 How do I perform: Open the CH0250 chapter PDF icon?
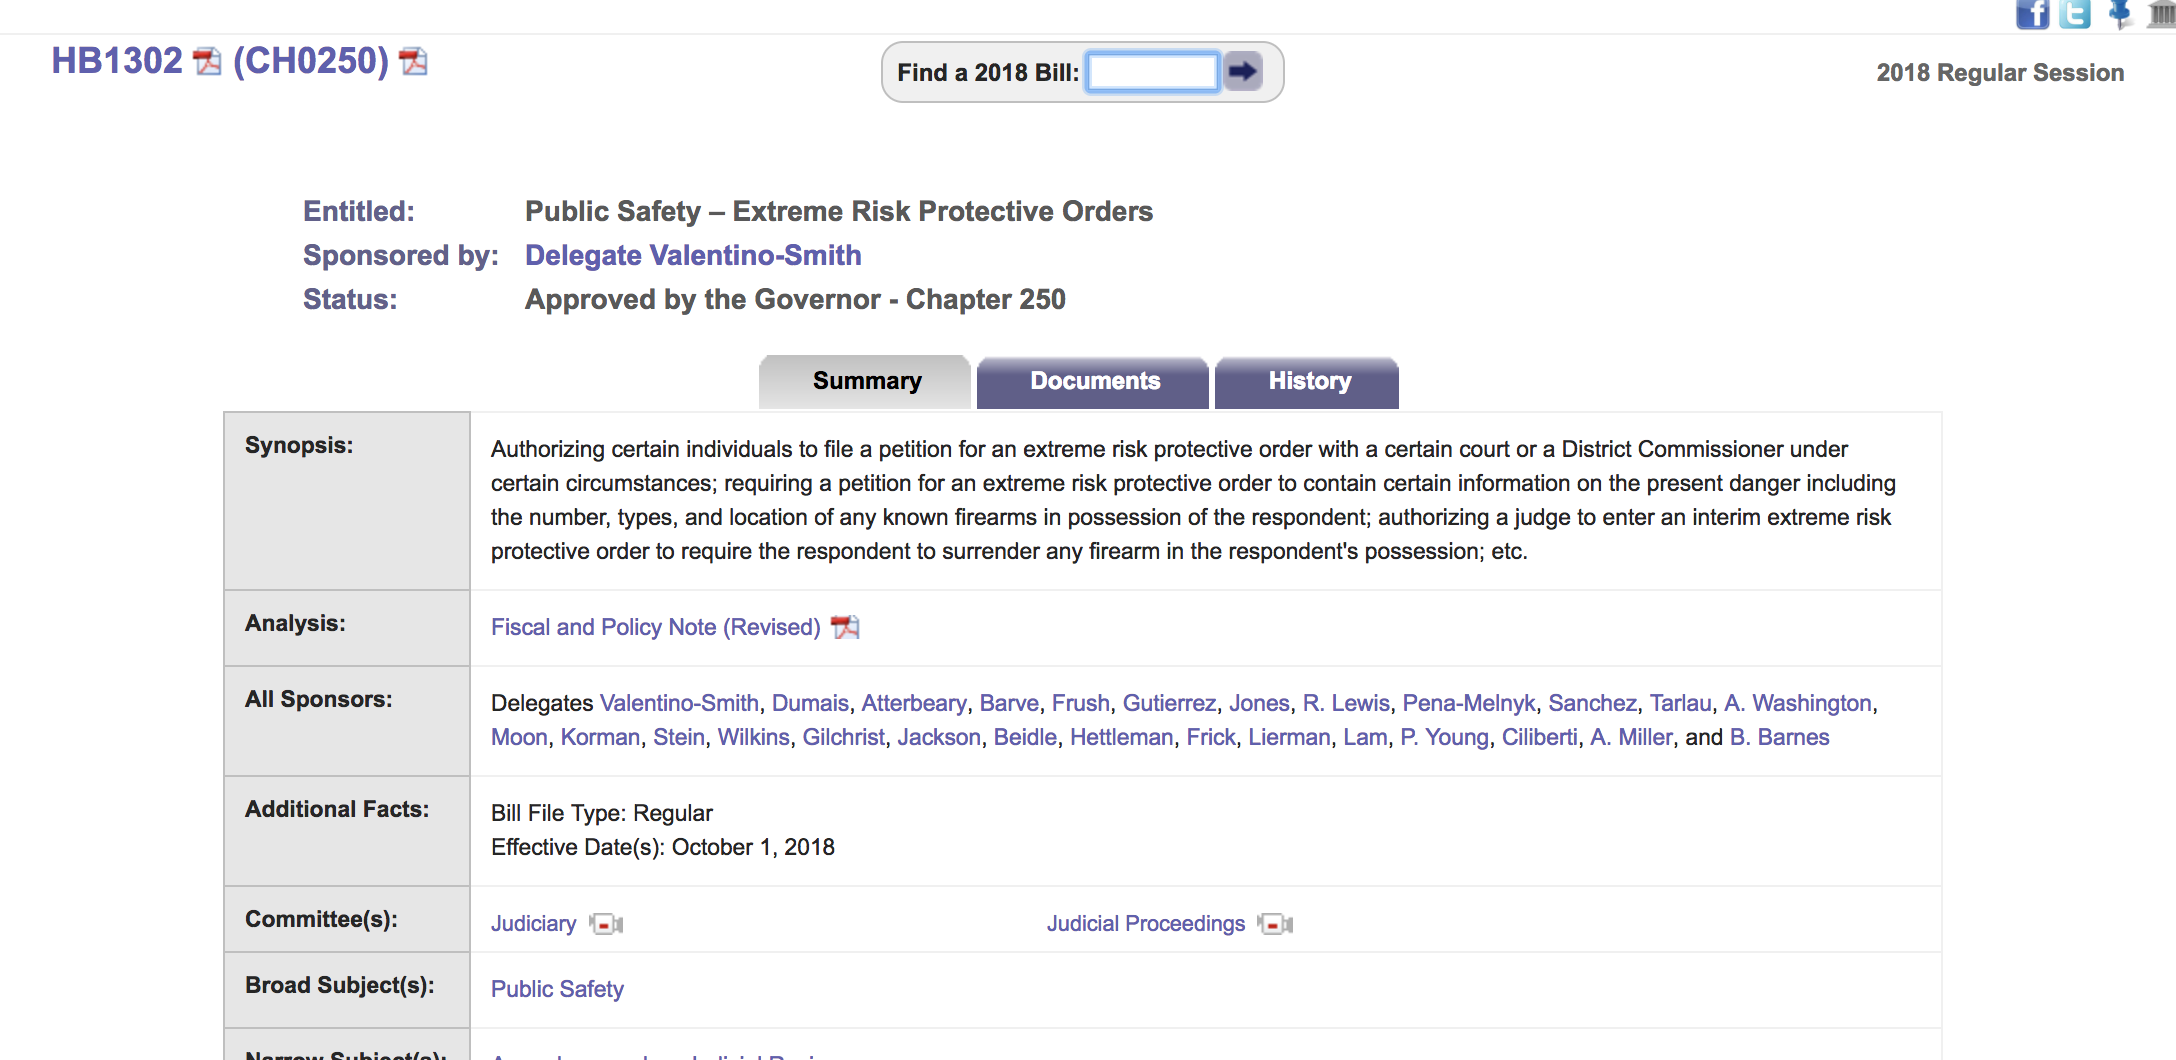tap(413, 62)
